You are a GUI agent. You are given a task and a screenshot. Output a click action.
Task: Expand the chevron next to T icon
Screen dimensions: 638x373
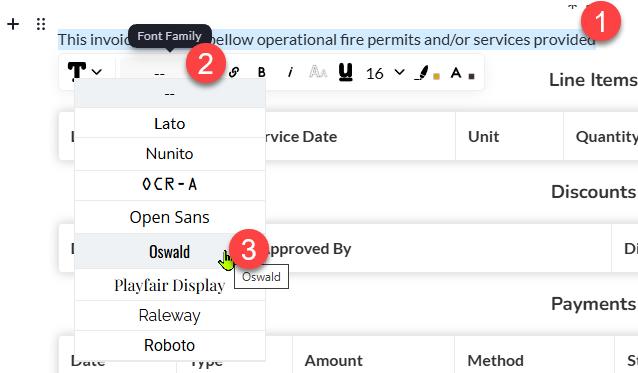[x=97, y=72]
